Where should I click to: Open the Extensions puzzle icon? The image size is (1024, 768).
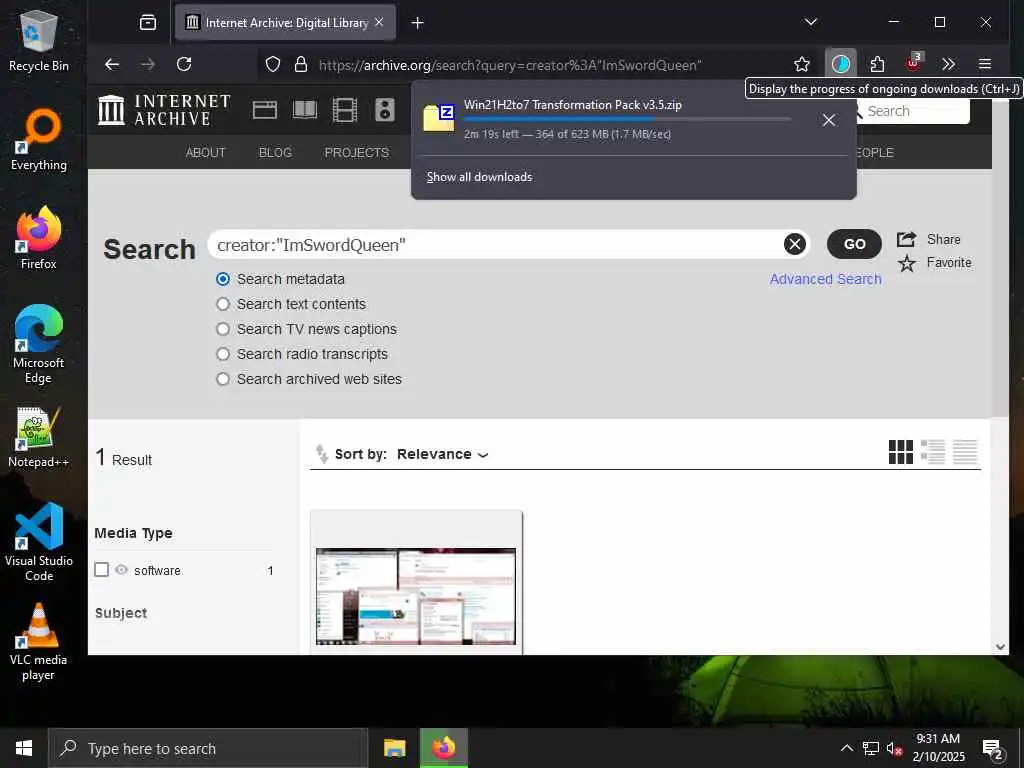[878, 64]
